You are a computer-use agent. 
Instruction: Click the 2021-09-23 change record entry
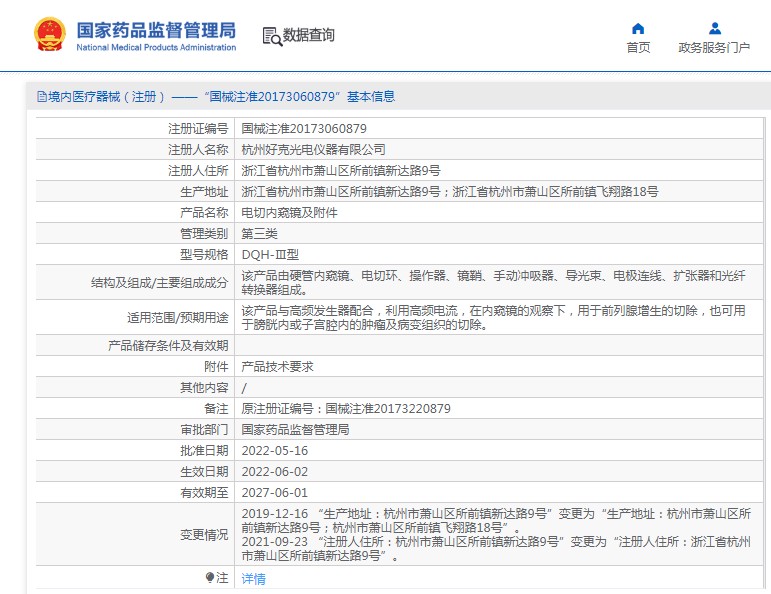pyautogui.click(x=496, y=549)
